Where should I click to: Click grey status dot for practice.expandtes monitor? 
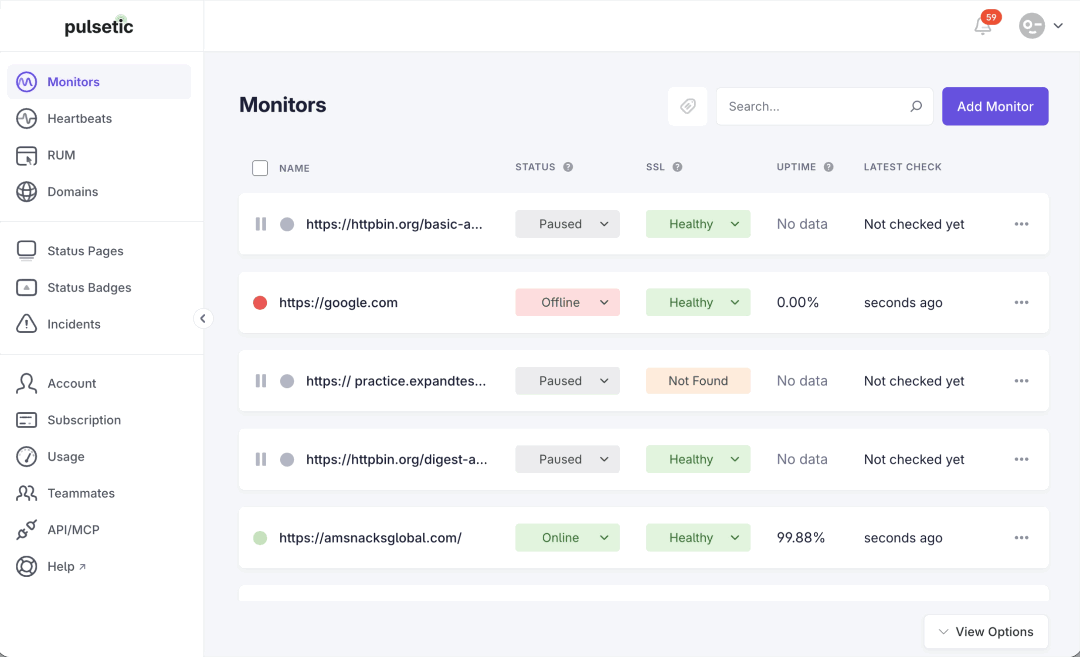287,381
